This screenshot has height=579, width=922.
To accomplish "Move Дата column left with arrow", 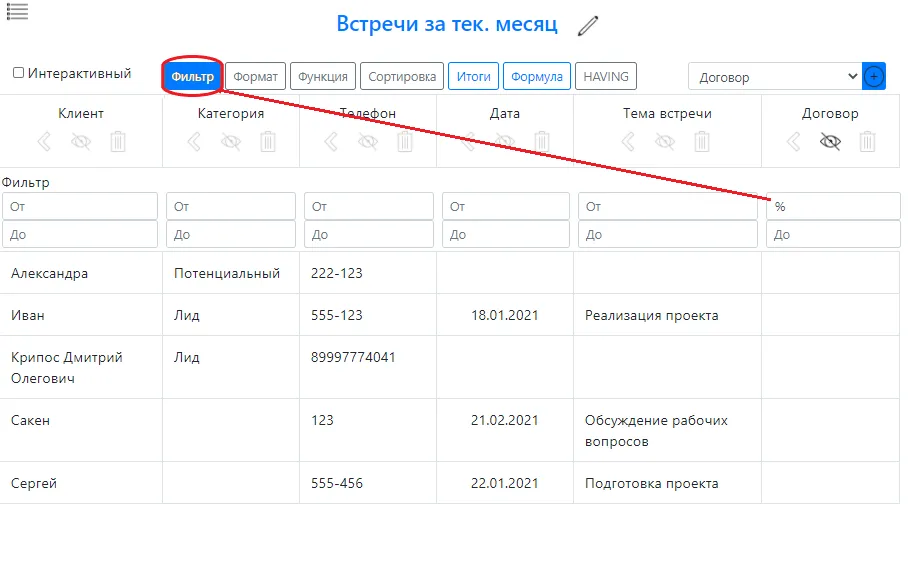I will pyautogui.click(x=468, y=142).
